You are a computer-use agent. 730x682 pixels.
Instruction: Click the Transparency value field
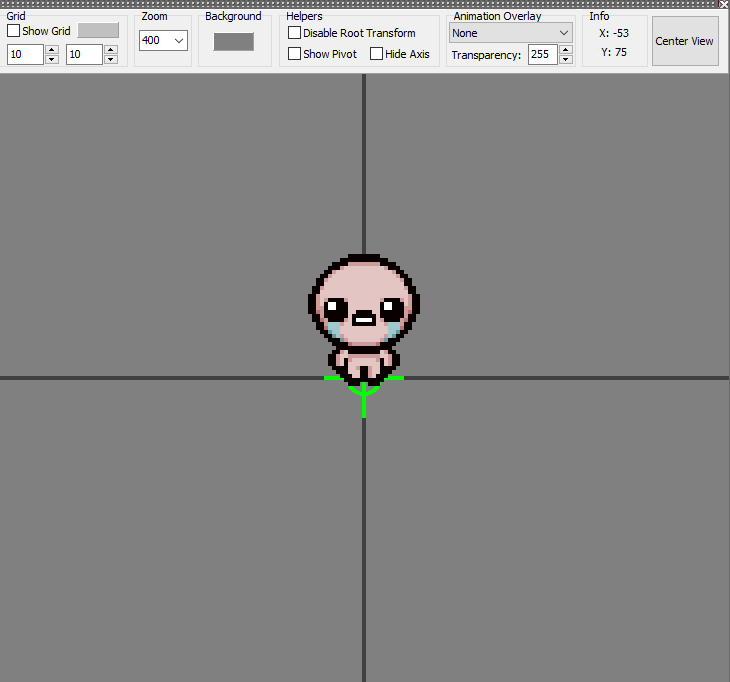click(543, 54)
